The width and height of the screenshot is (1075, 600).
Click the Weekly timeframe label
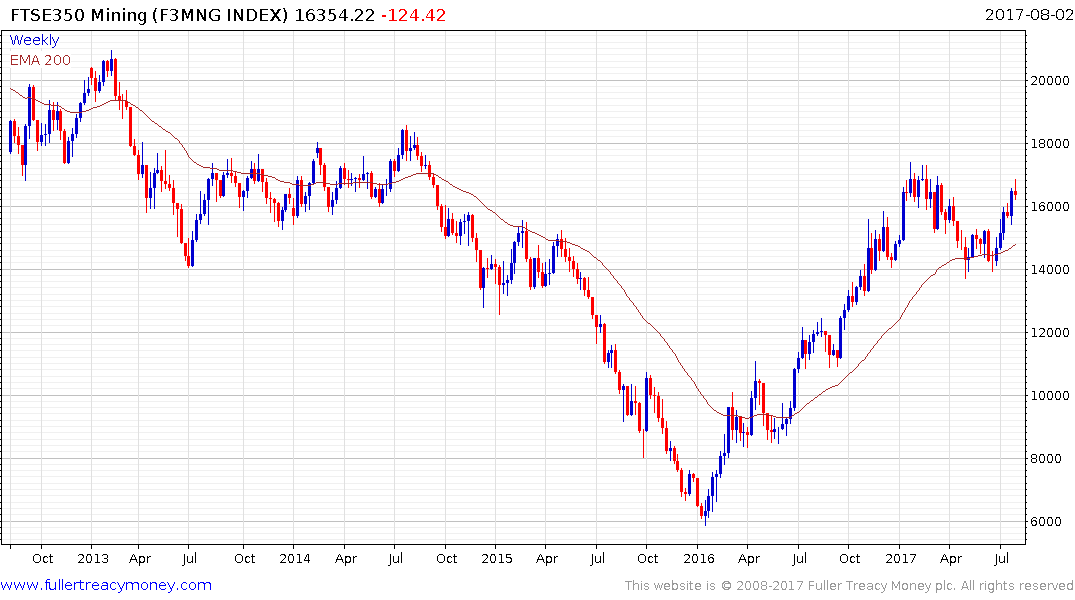34,40
